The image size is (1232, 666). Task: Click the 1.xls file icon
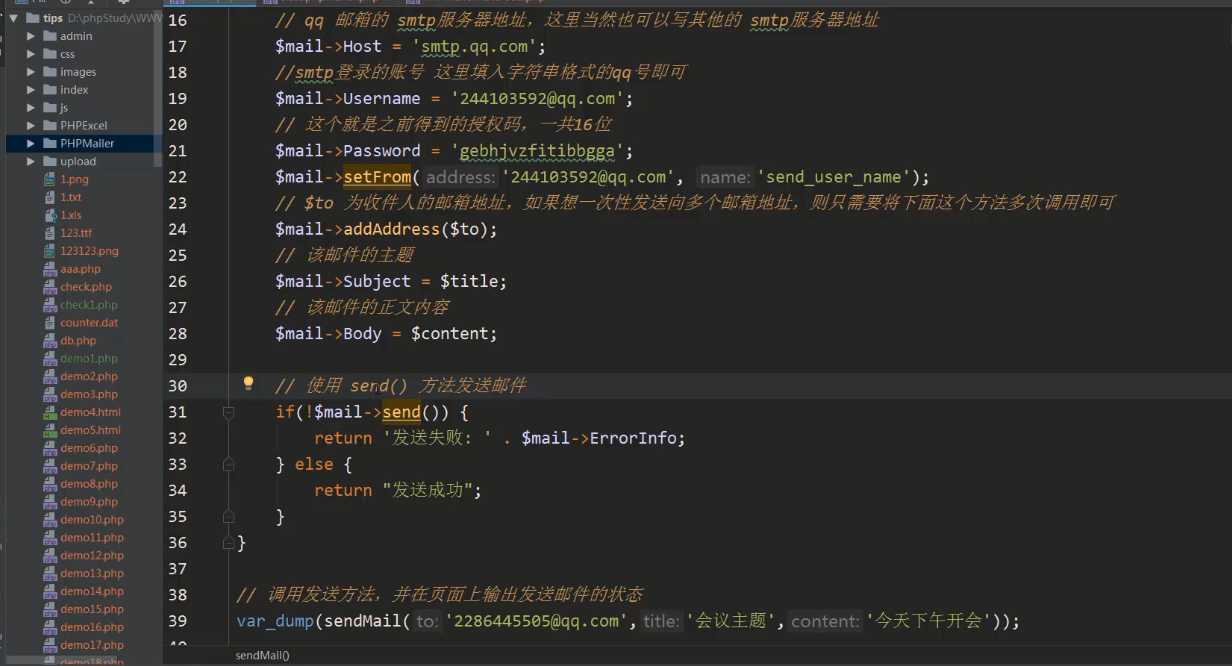pyautogui.click(x=50, y=215)
